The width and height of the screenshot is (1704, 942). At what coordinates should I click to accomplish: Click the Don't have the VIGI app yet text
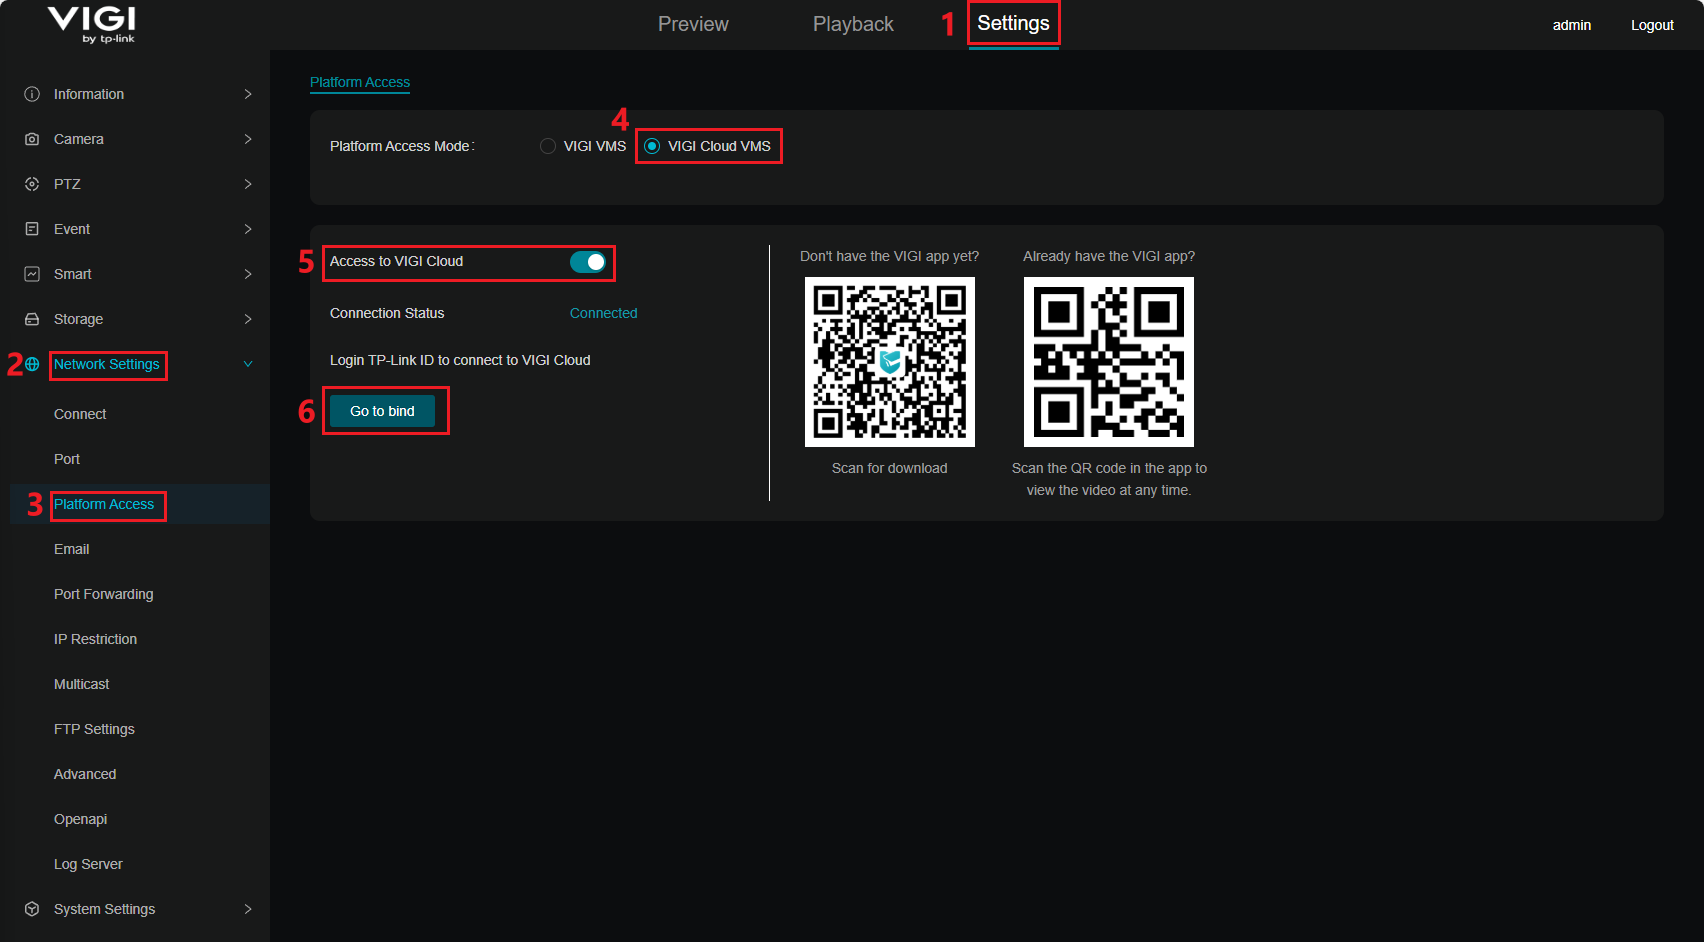click(890, 256)
